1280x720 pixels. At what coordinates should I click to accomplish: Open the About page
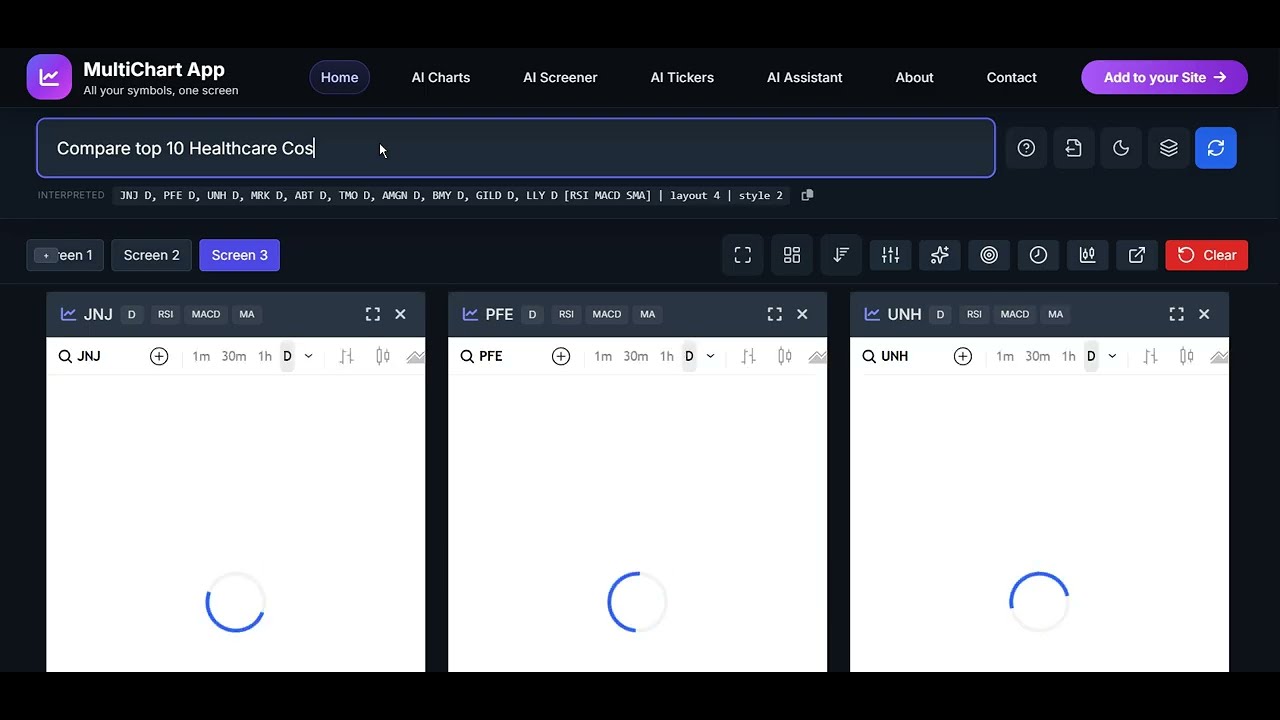click(914, 77)
